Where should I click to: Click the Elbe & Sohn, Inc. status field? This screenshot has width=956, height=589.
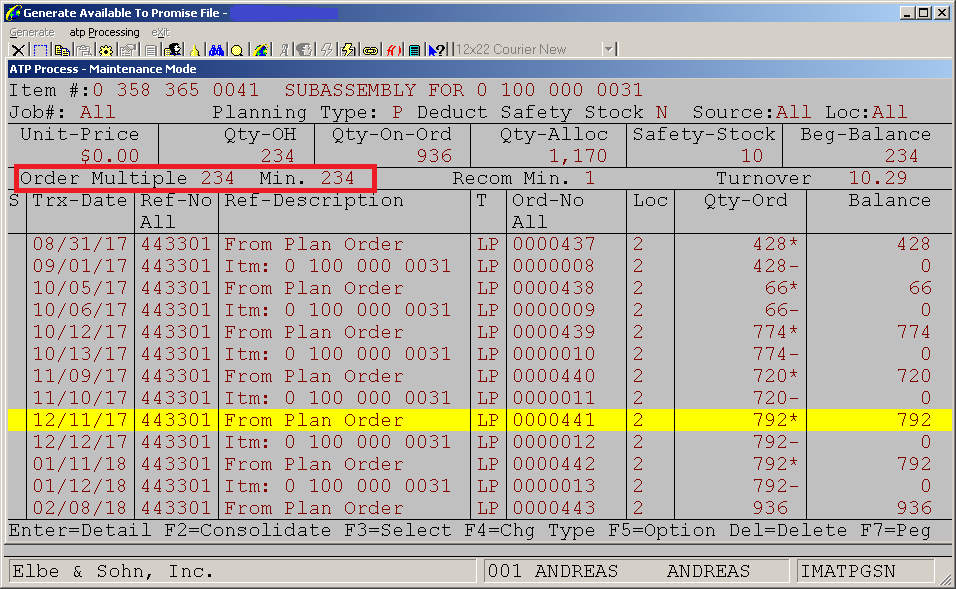(243, 571)
